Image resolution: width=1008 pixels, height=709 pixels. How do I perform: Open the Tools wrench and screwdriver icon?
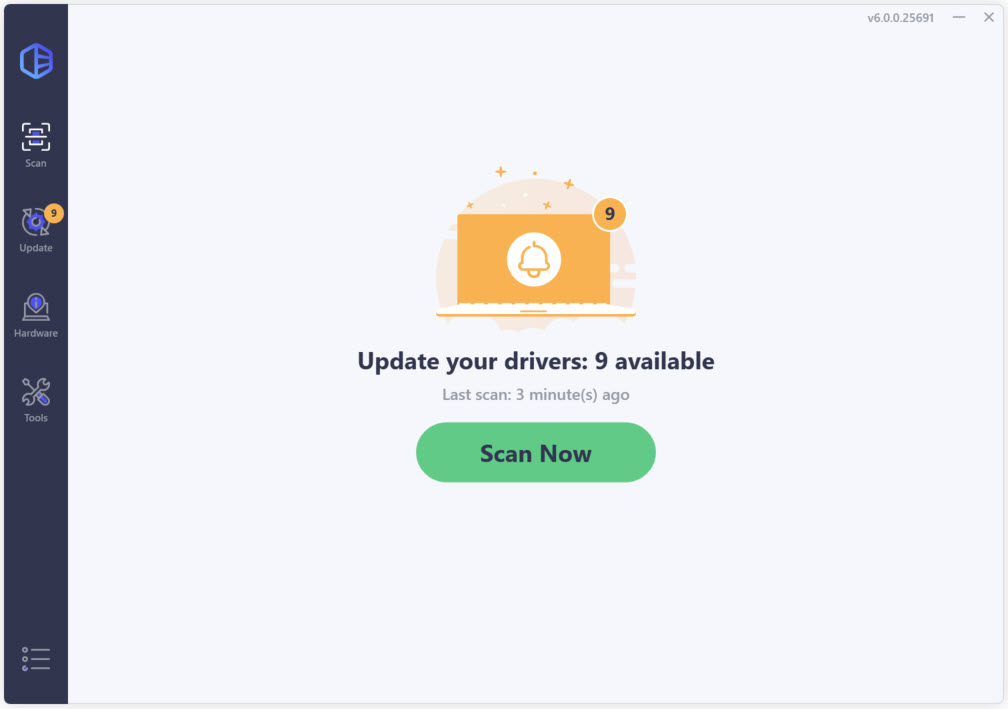(x=35, y=392)
